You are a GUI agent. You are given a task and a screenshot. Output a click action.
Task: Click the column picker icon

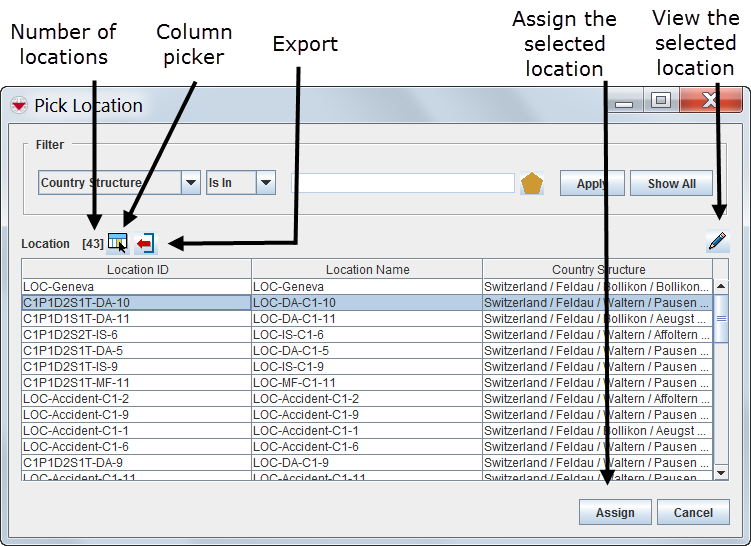click(118, 243)
